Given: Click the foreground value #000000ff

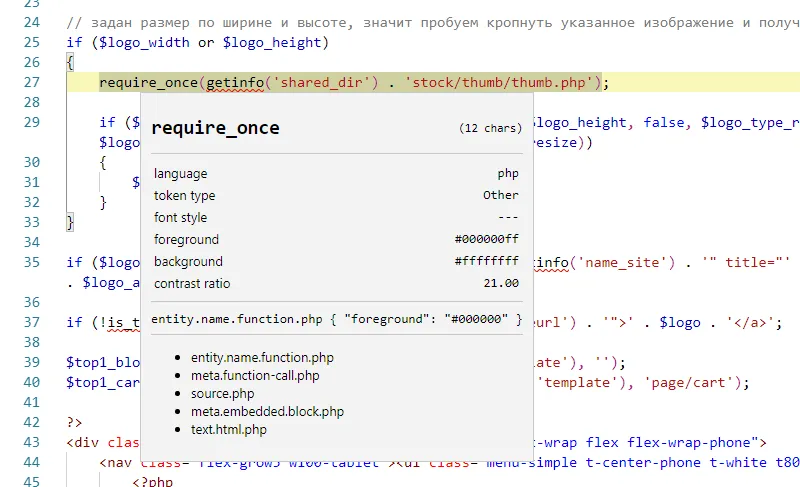Looking at the screenshot, I should (x=486, y=240).
